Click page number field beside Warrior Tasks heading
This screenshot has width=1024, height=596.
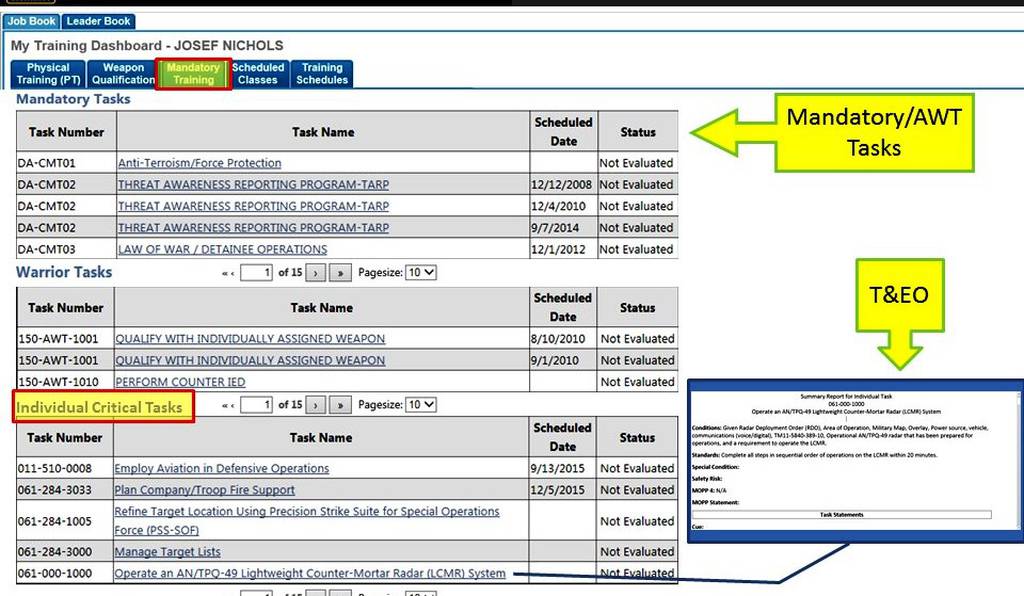(257, 273)
